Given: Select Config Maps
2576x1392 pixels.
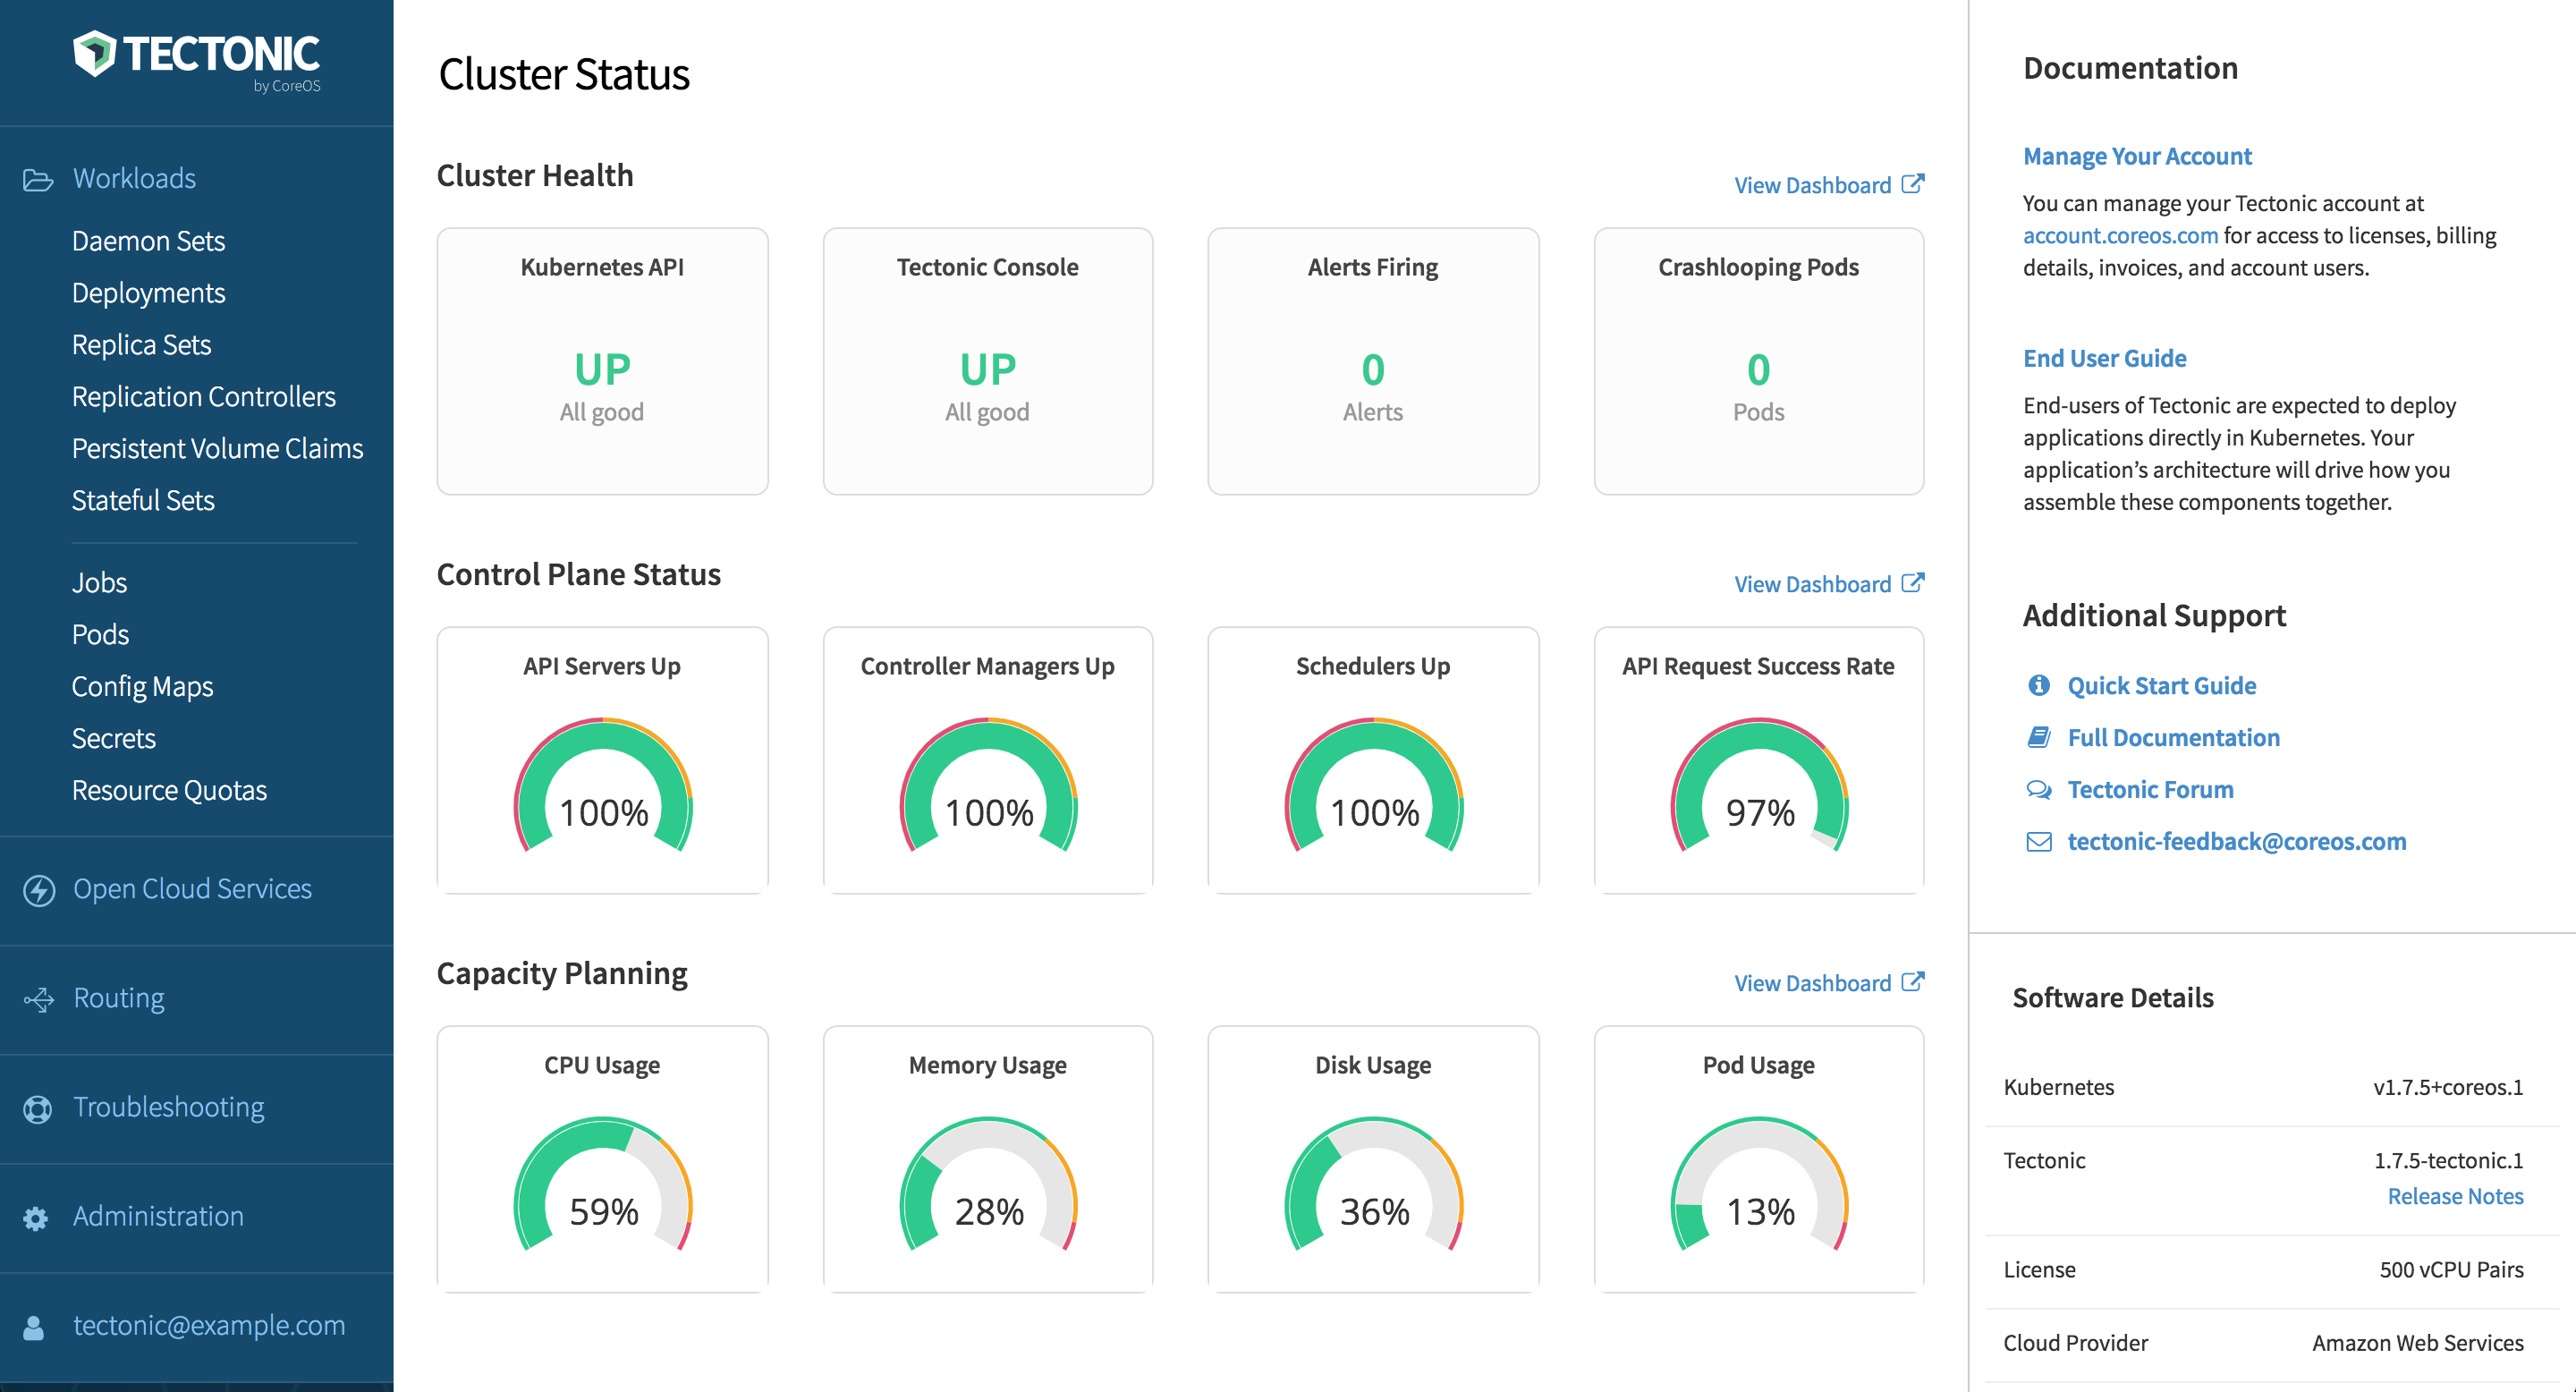Looking at the screenshot, I should click(x=142, y=687).
